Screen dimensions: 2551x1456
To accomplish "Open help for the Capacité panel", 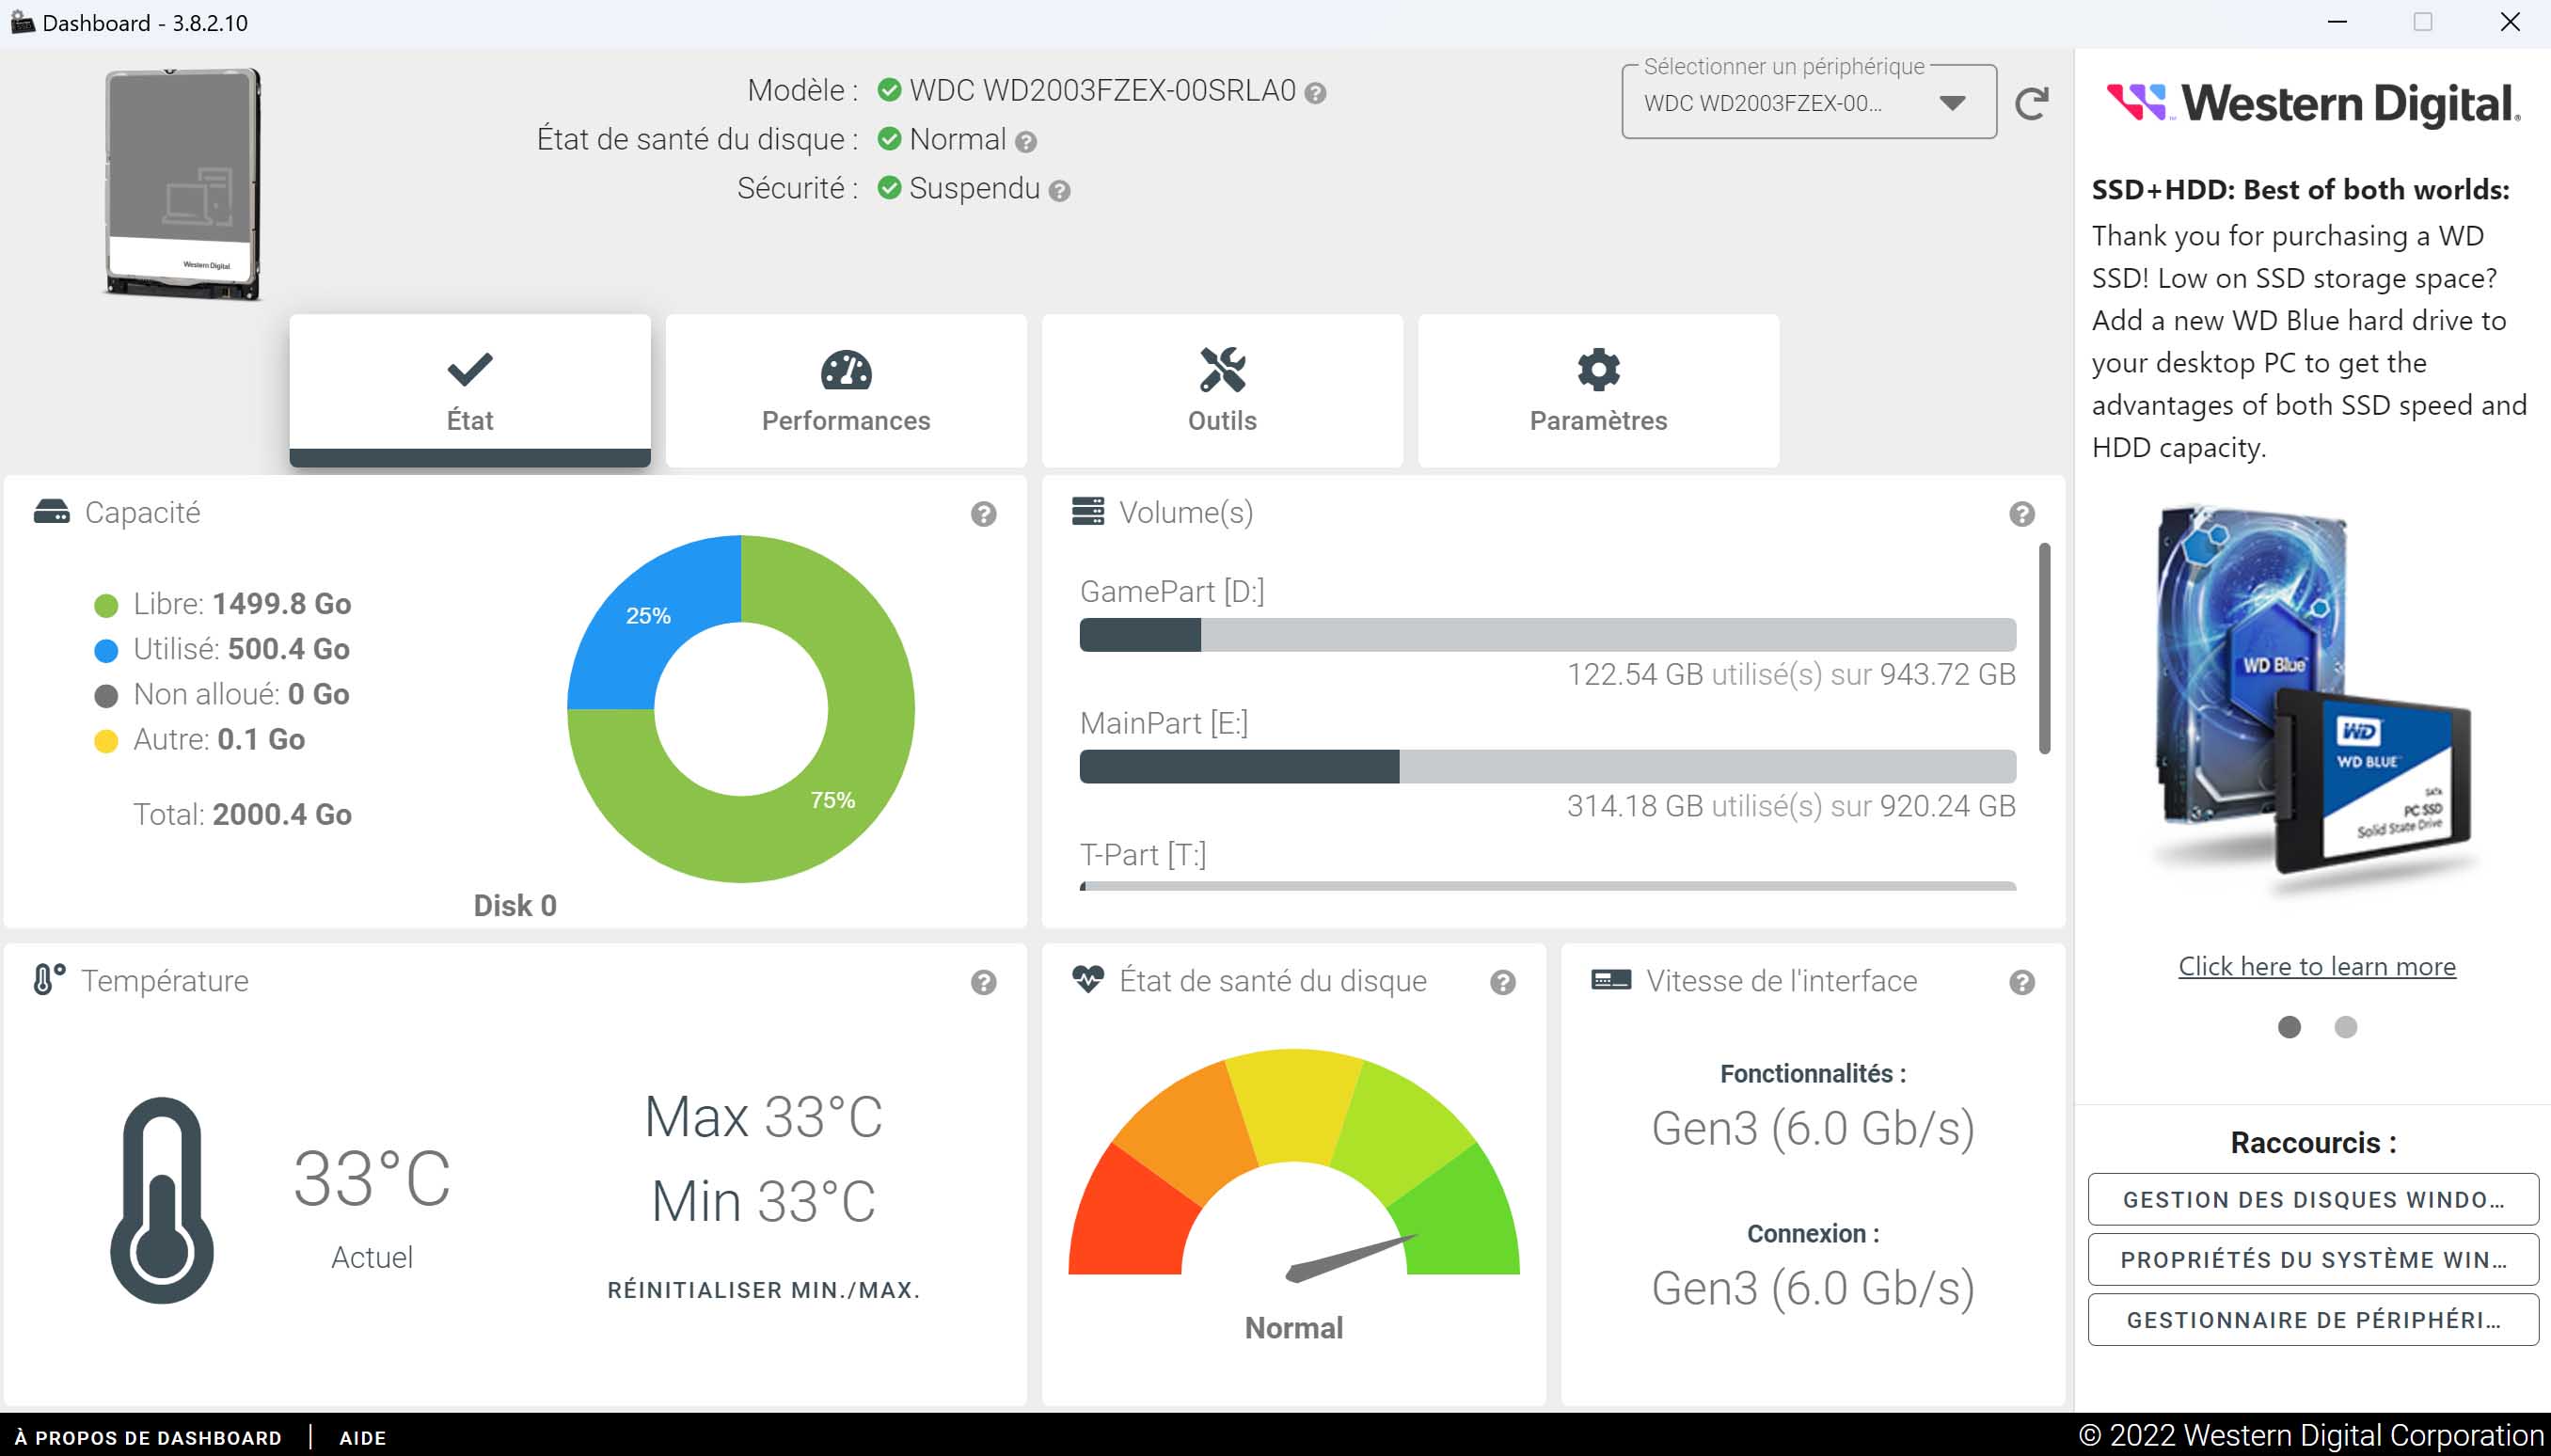I will point(983,514).
